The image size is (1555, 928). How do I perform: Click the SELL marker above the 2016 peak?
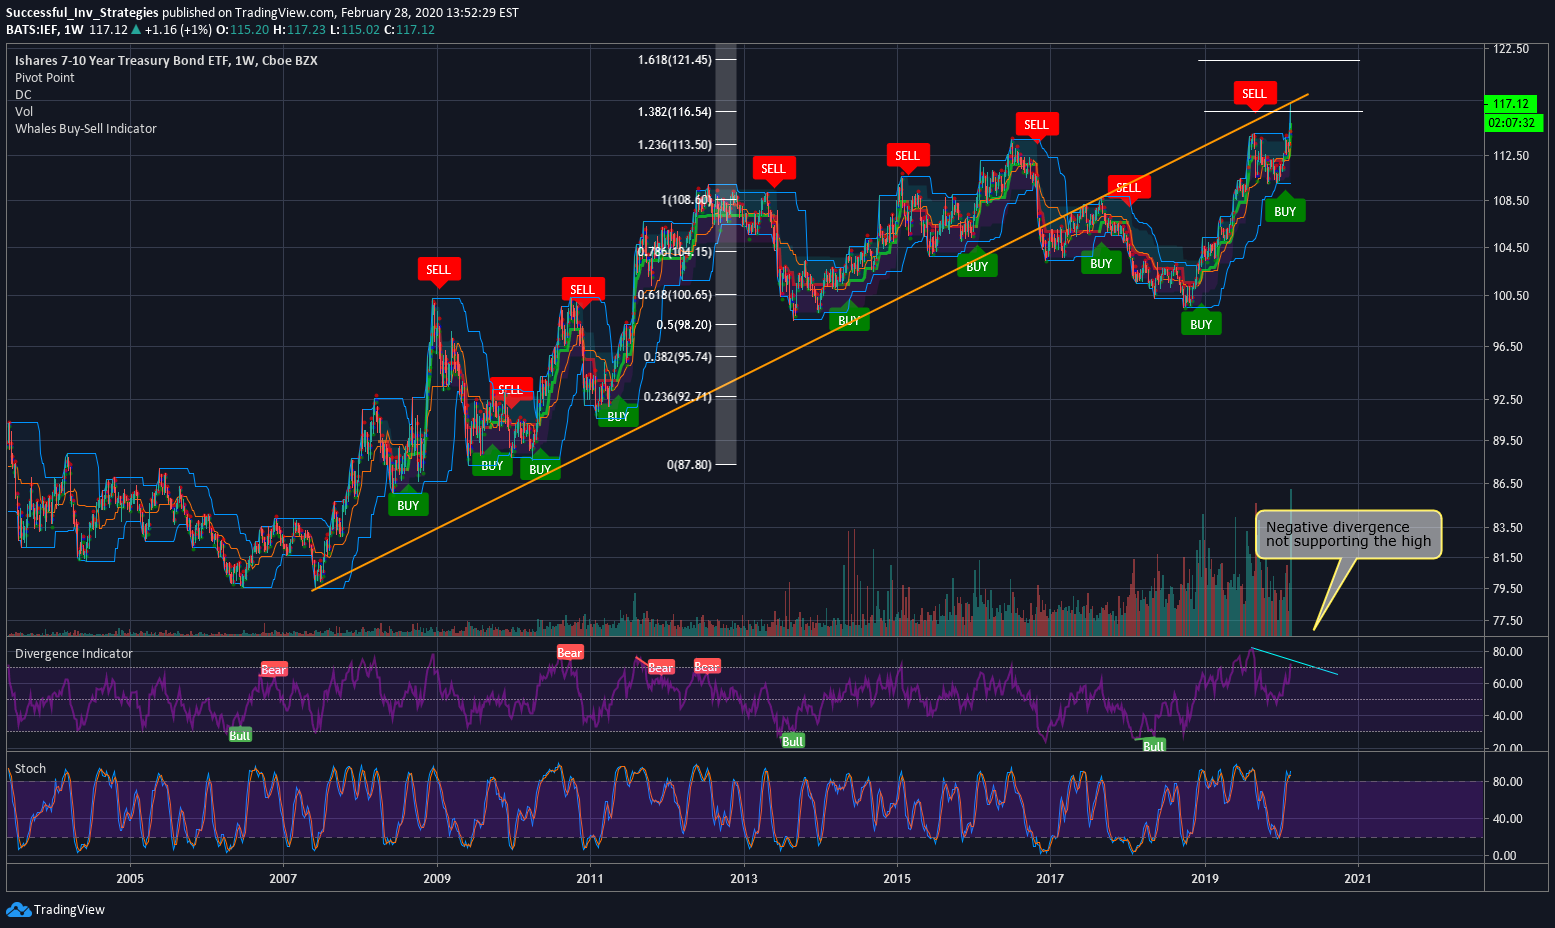(1036, 125)
